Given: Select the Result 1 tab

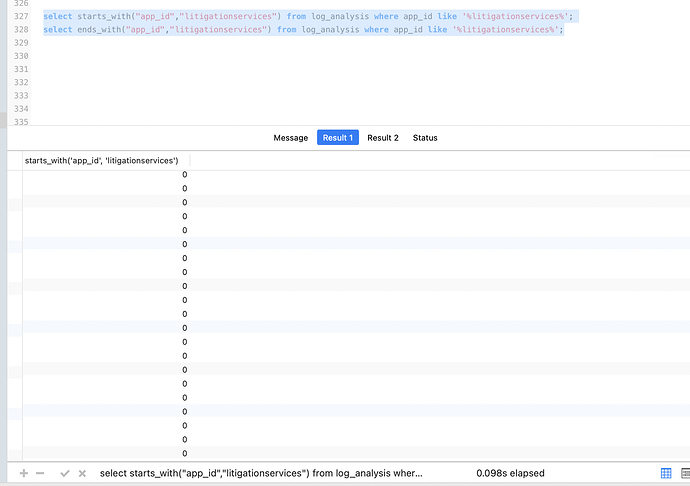Looking at the screenshot, I should tap(337, 138).
